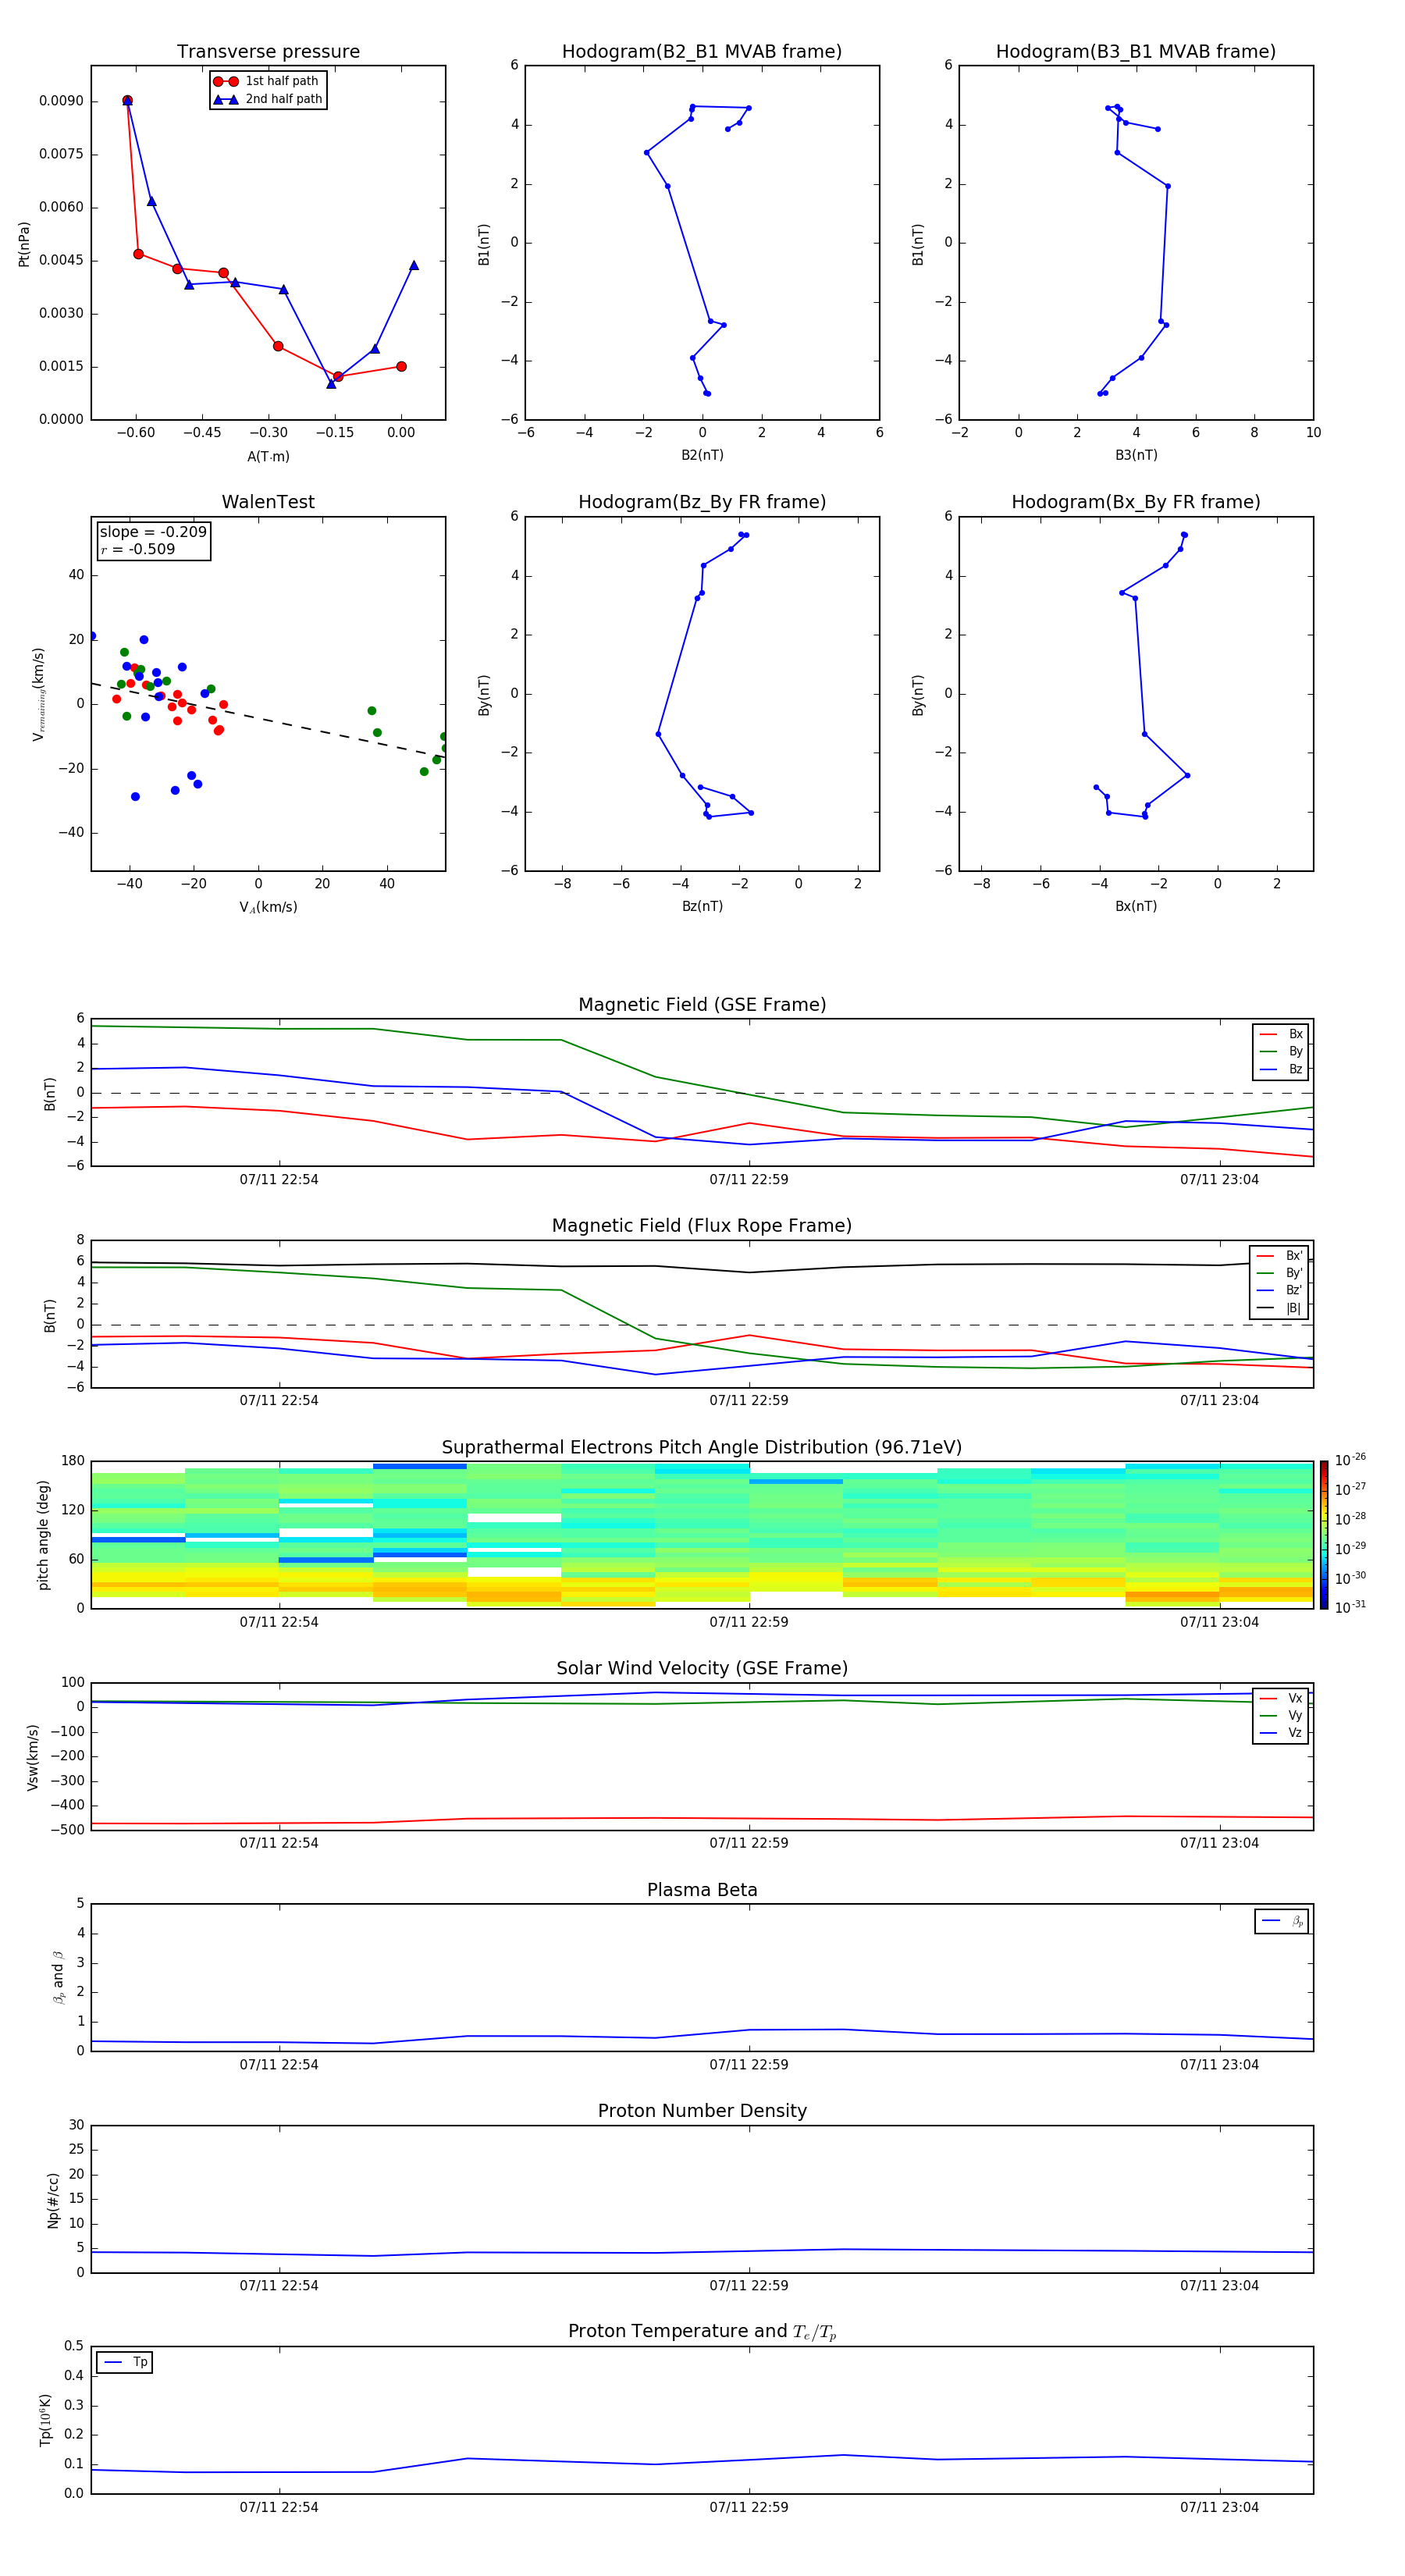Viewport: 1405px width, 2576px height.
Task: Click the '10^-31' colorbar label
Action: click(x=1350, y=1607)
